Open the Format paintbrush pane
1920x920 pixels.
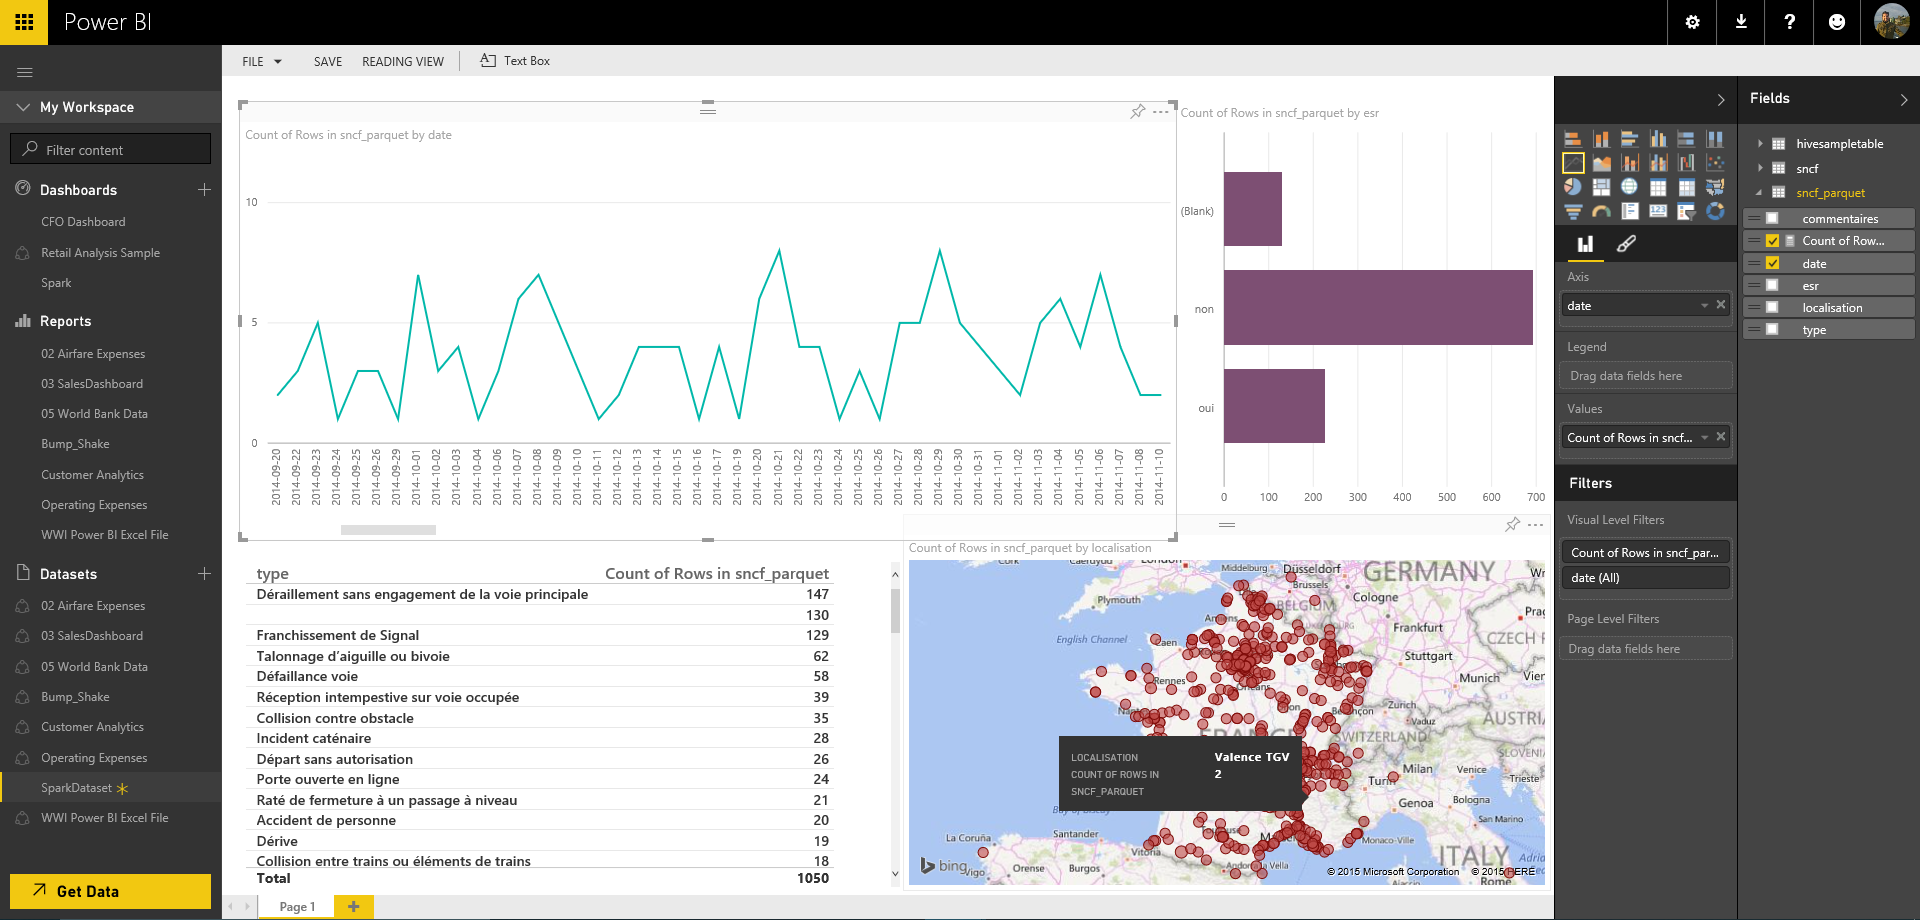(x=1627, y=244)
